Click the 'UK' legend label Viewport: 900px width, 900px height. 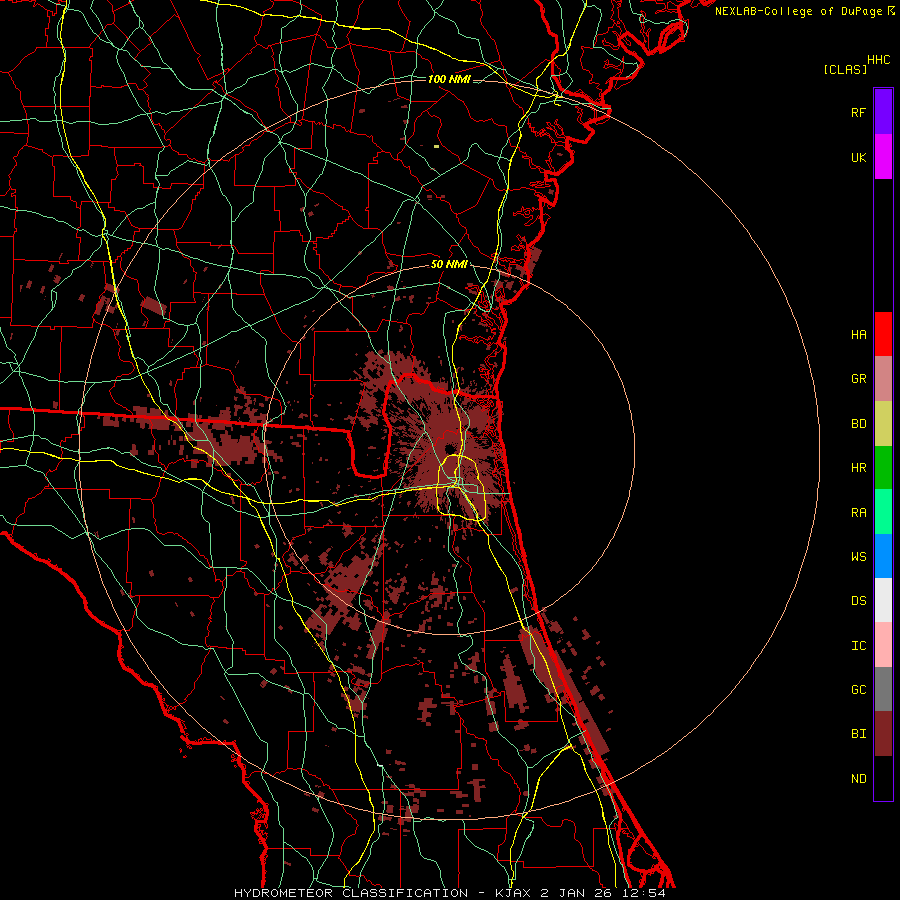coord(858,157)
